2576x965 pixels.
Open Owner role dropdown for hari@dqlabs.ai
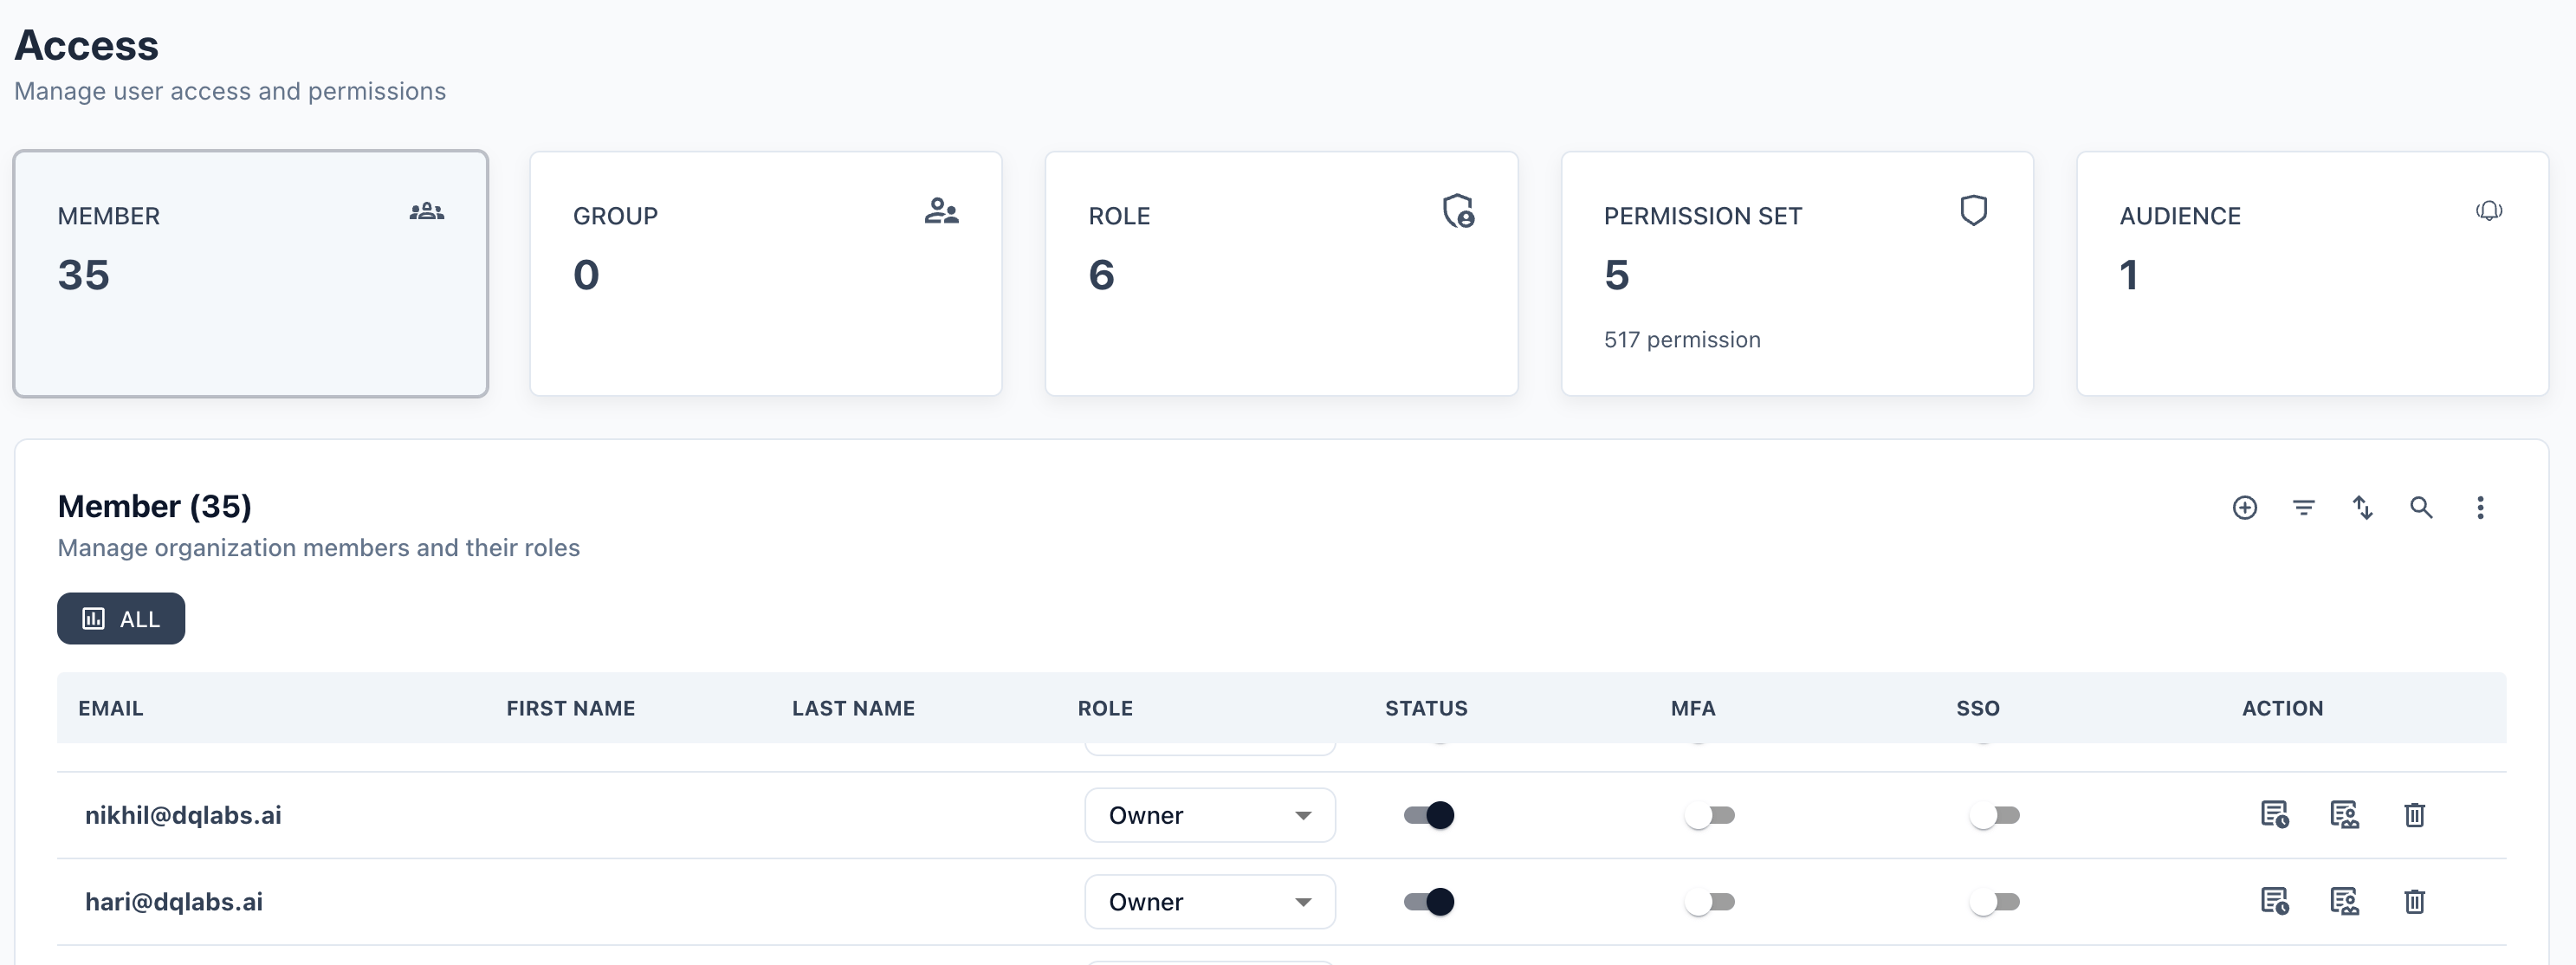1210,902
